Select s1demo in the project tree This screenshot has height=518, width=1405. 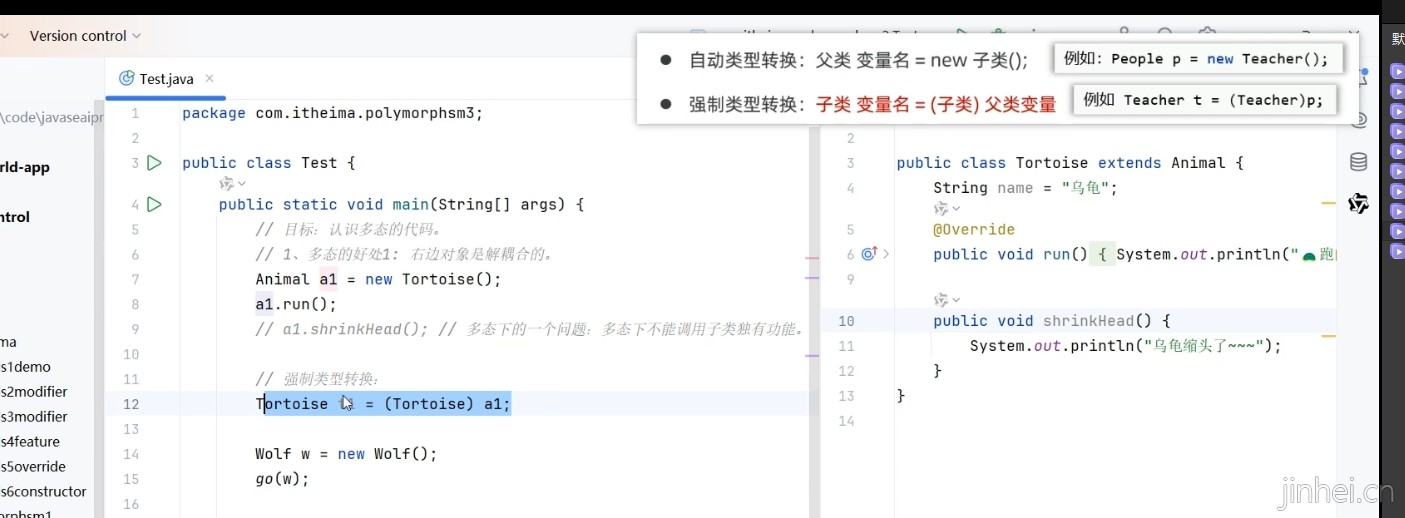[x=26, y=367]
